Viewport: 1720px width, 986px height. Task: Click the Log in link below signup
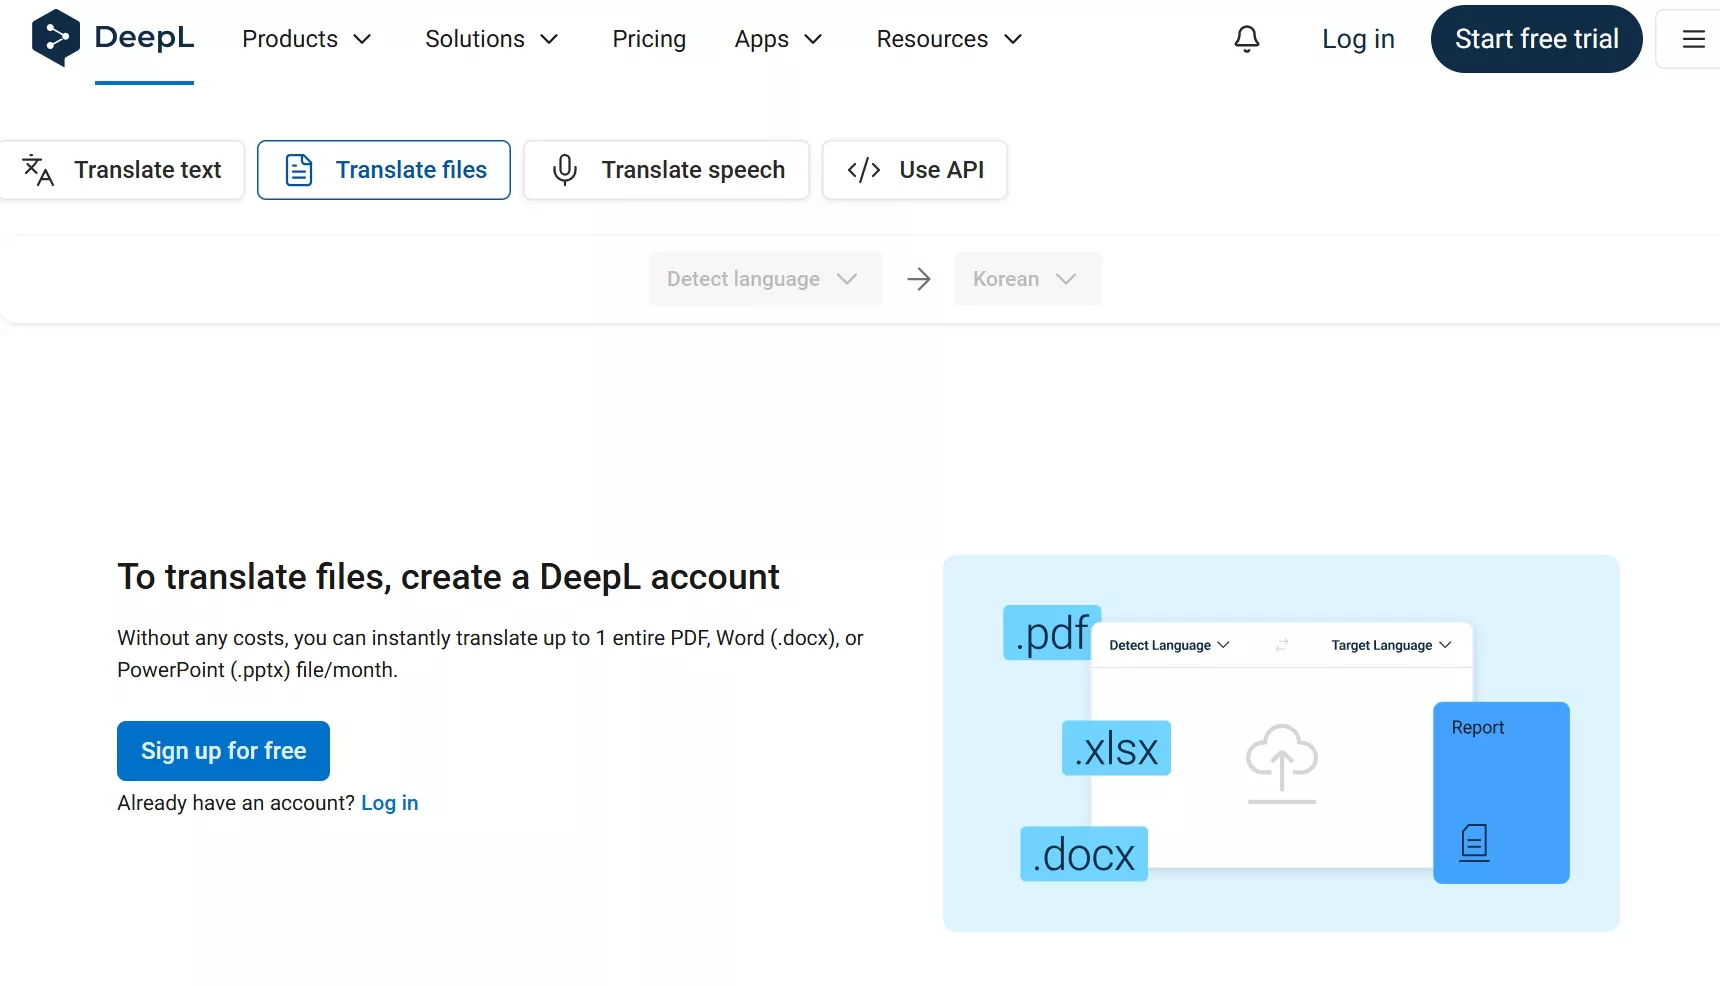coord(389,803)
